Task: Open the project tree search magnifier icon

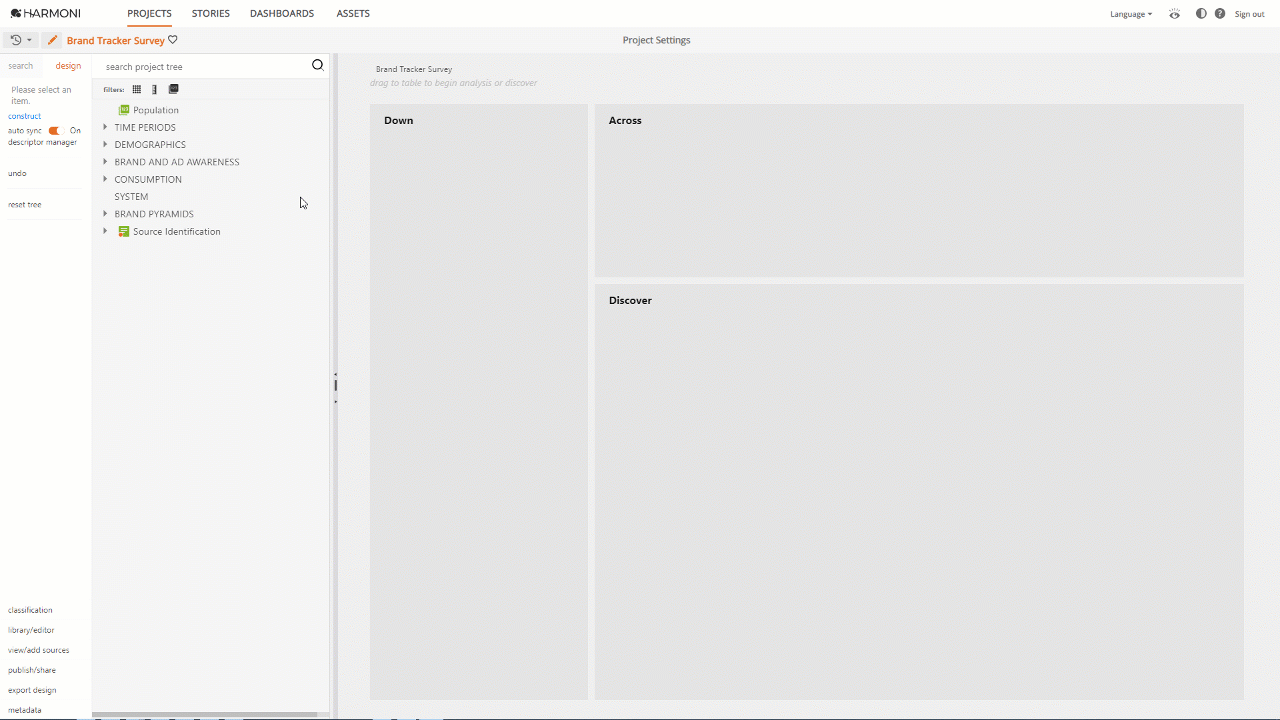Action: [x=317, y=64]
